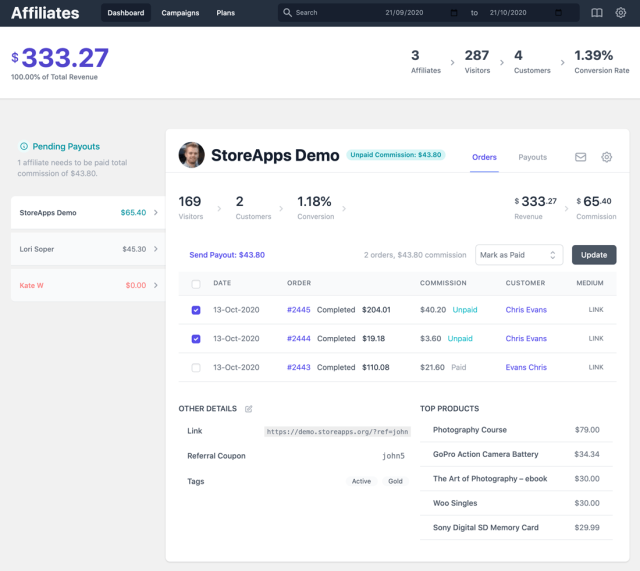Click the Pending Payouts clock icon
640x571 pixels.
[24, 146]
